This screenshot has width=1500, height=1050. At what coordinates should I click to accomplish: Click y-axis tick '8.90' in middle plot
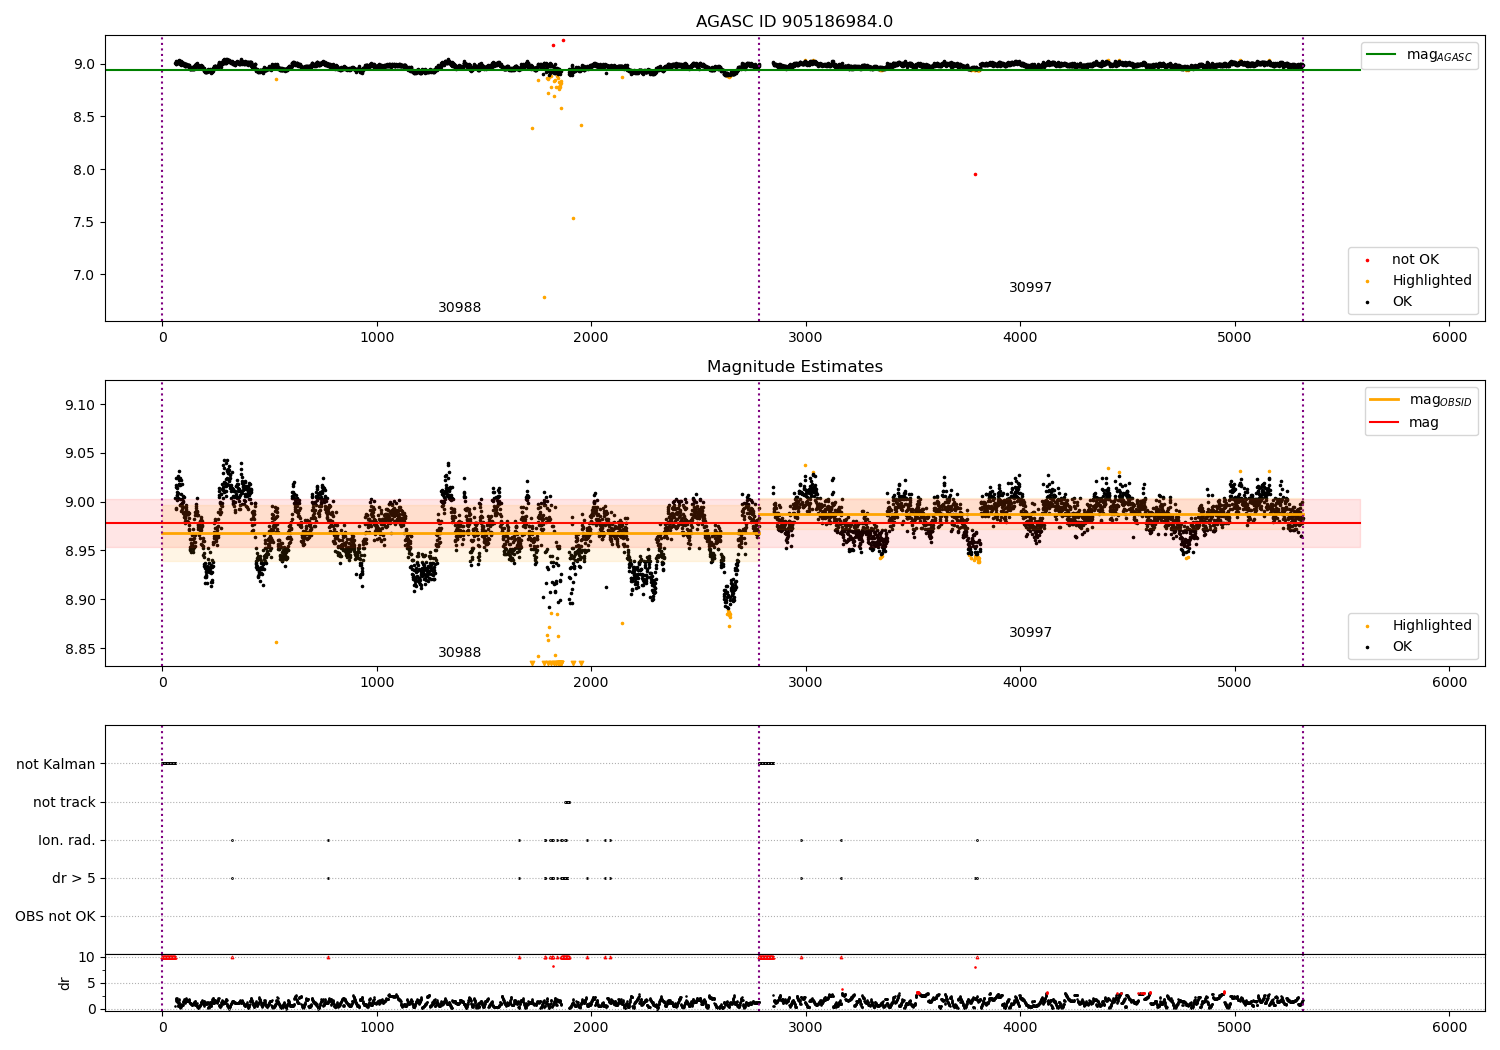81,600
